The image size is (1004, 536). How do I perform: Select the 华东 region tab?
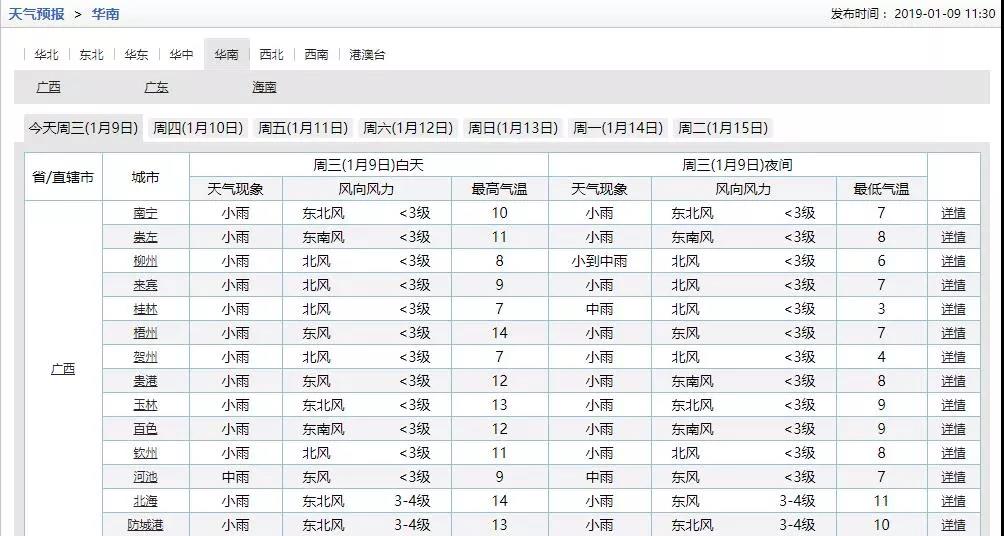click(x=136, y=55)
